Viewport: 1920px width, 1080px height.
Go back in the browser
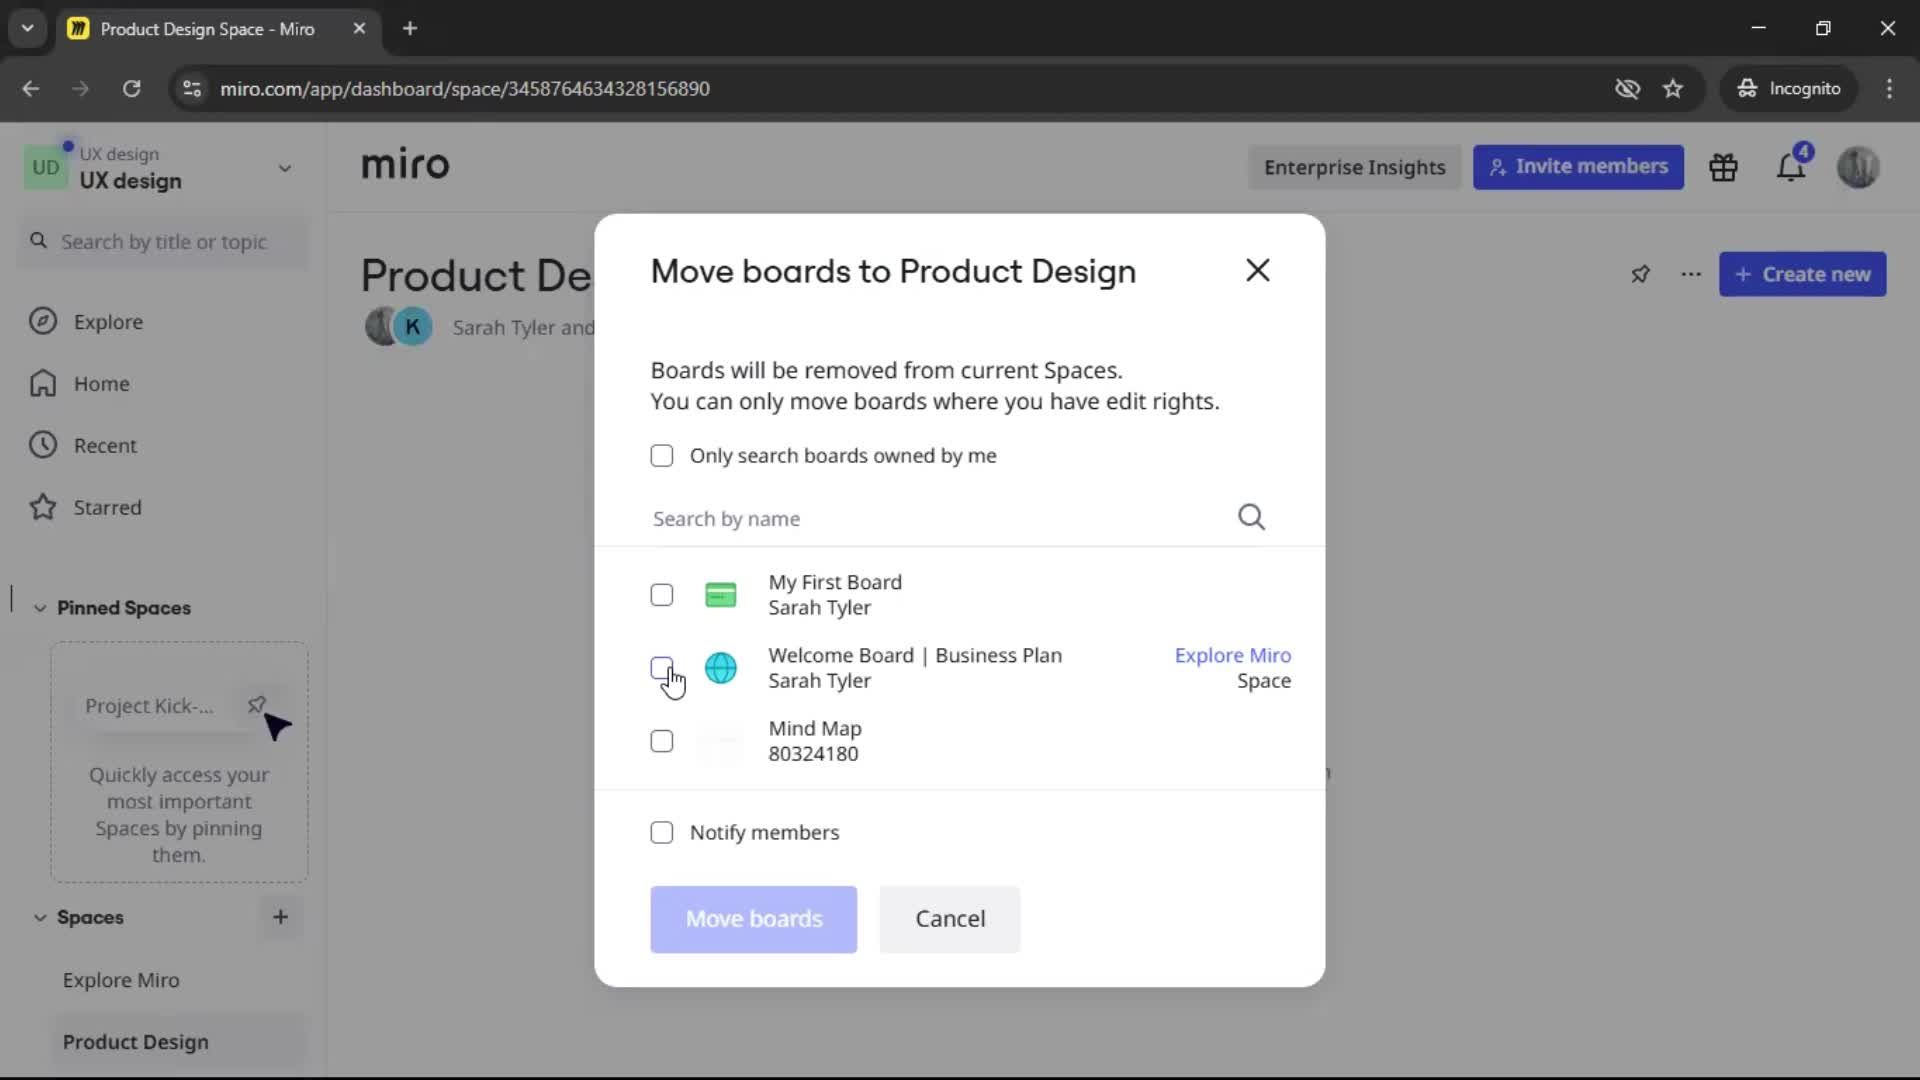point(31,89)
